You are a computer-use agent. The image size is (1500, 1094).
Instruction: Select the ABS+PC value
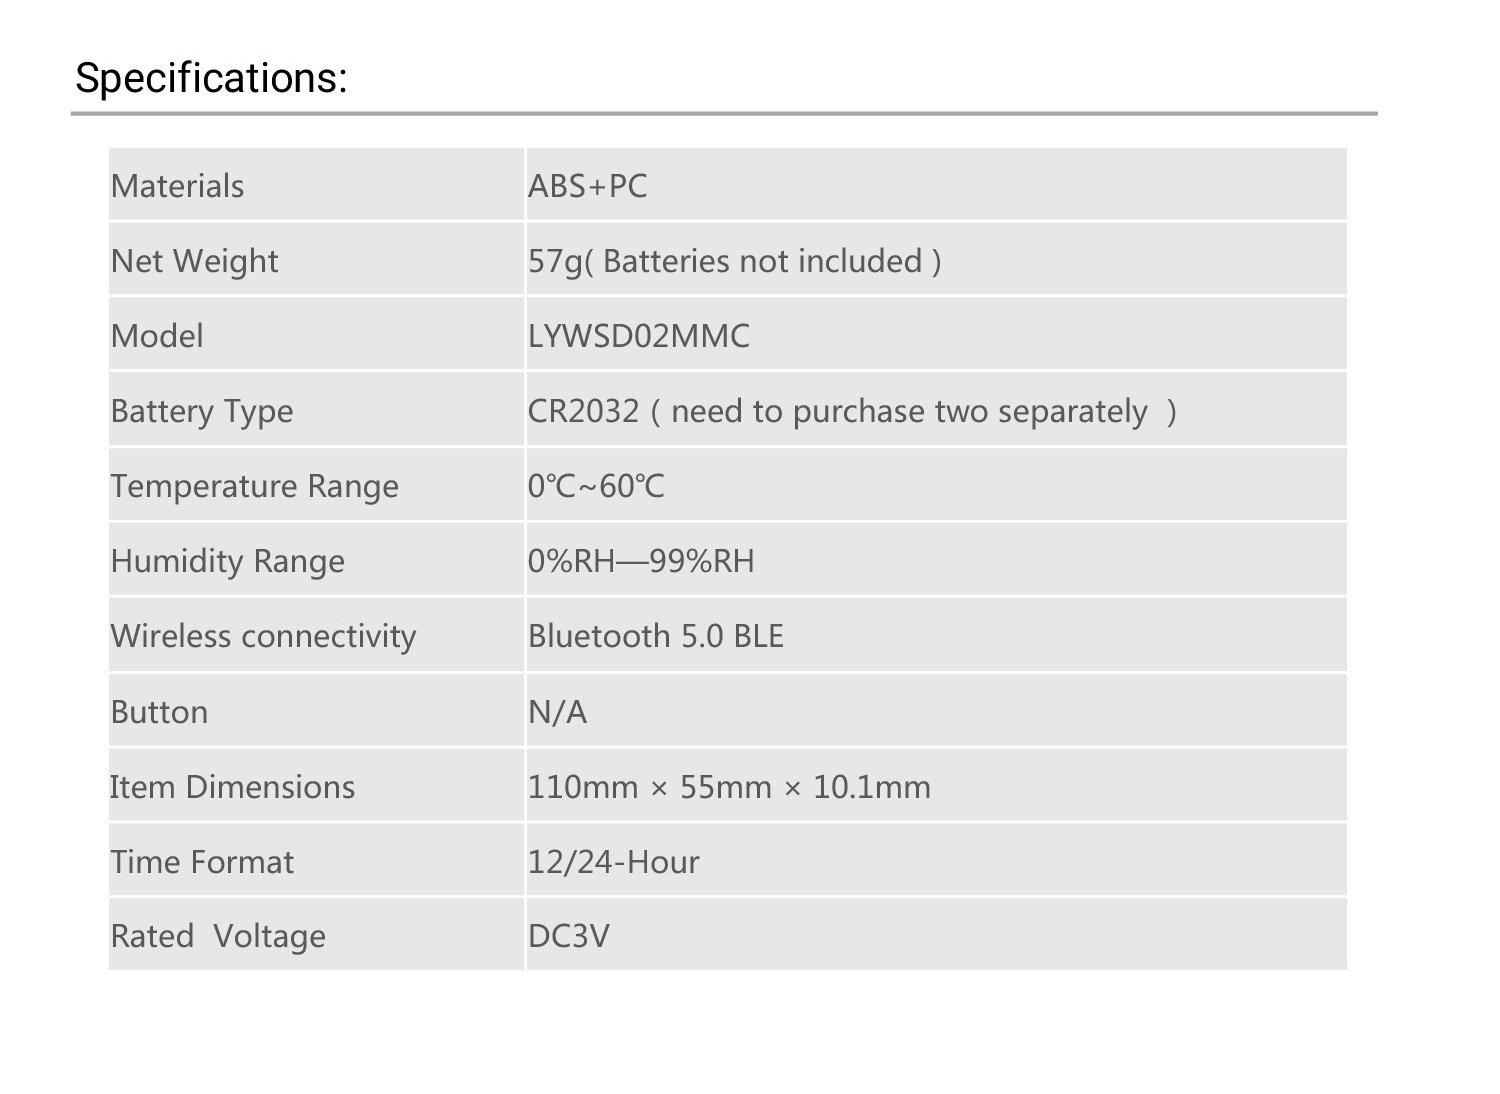coord(588,186)
